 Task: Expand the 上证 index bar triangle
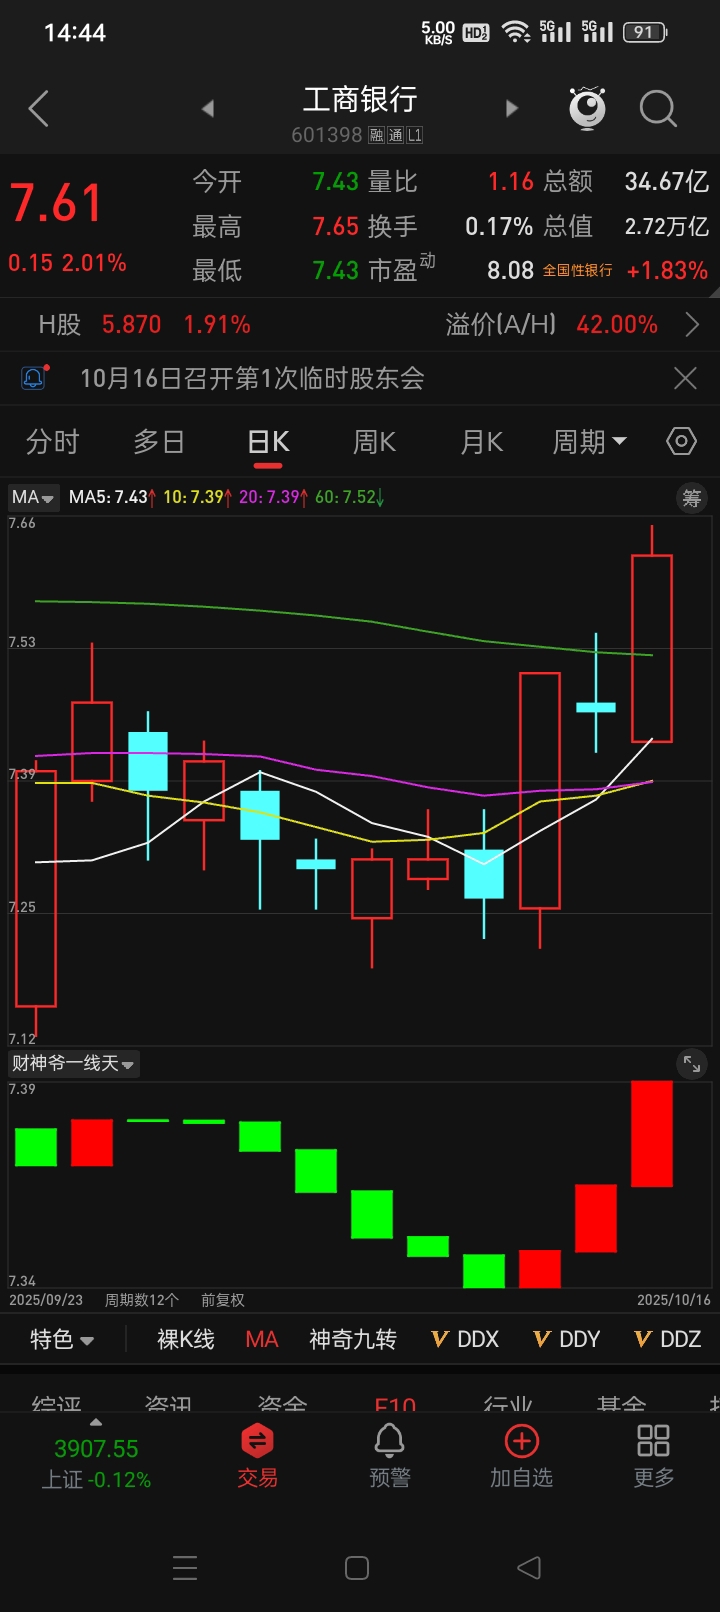click(96, 1422)
